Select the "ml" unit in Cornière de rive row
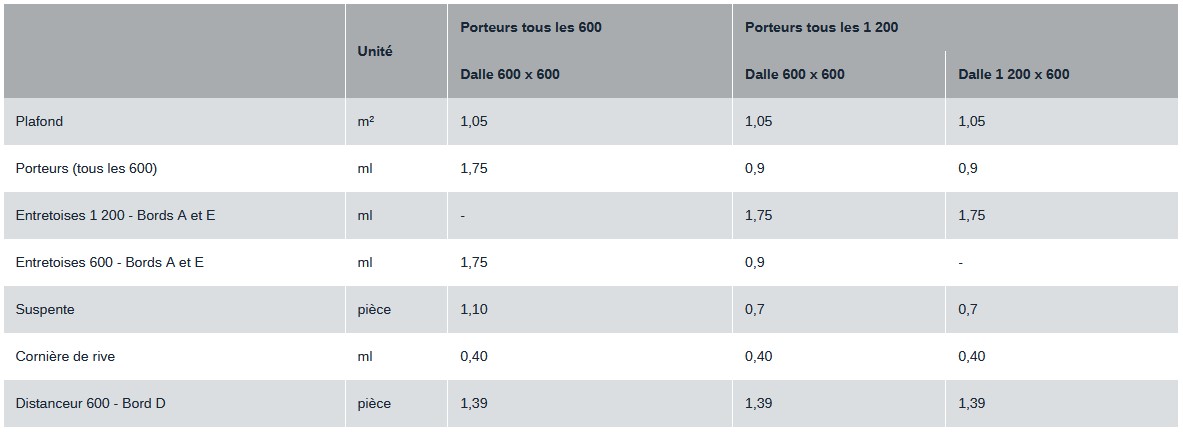 point(365,356)
